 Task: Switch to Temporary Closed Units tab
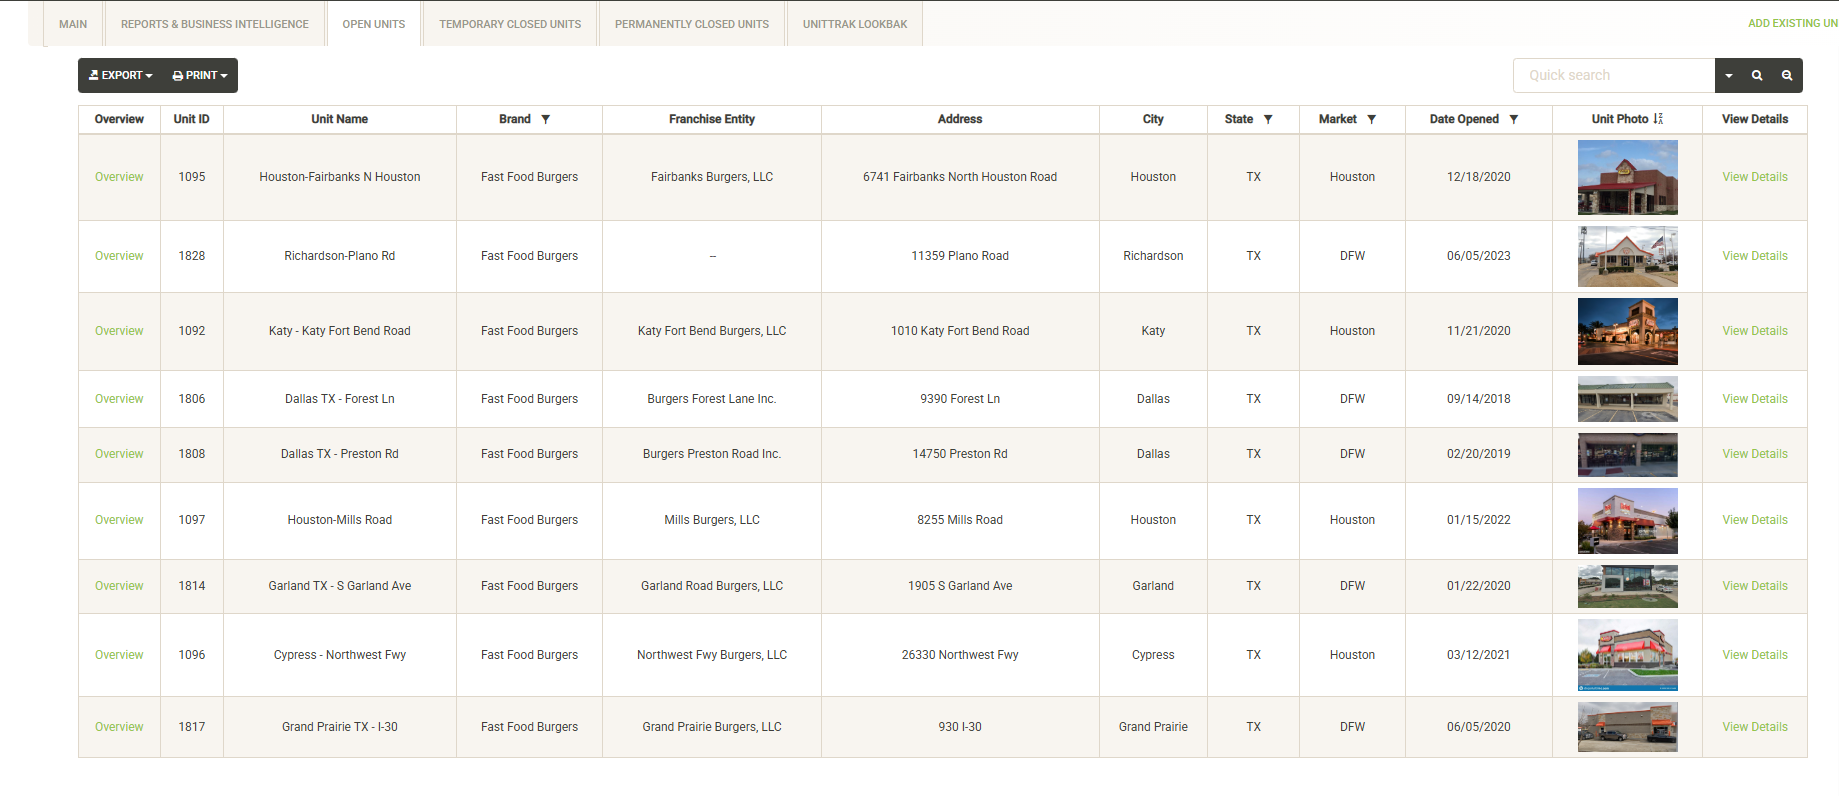(510, 24)
